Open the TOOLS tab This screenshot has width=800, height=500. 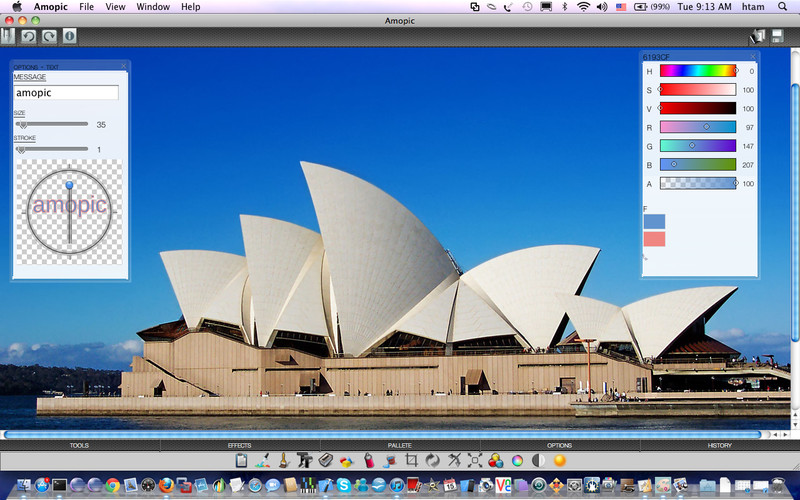point(79,445)
